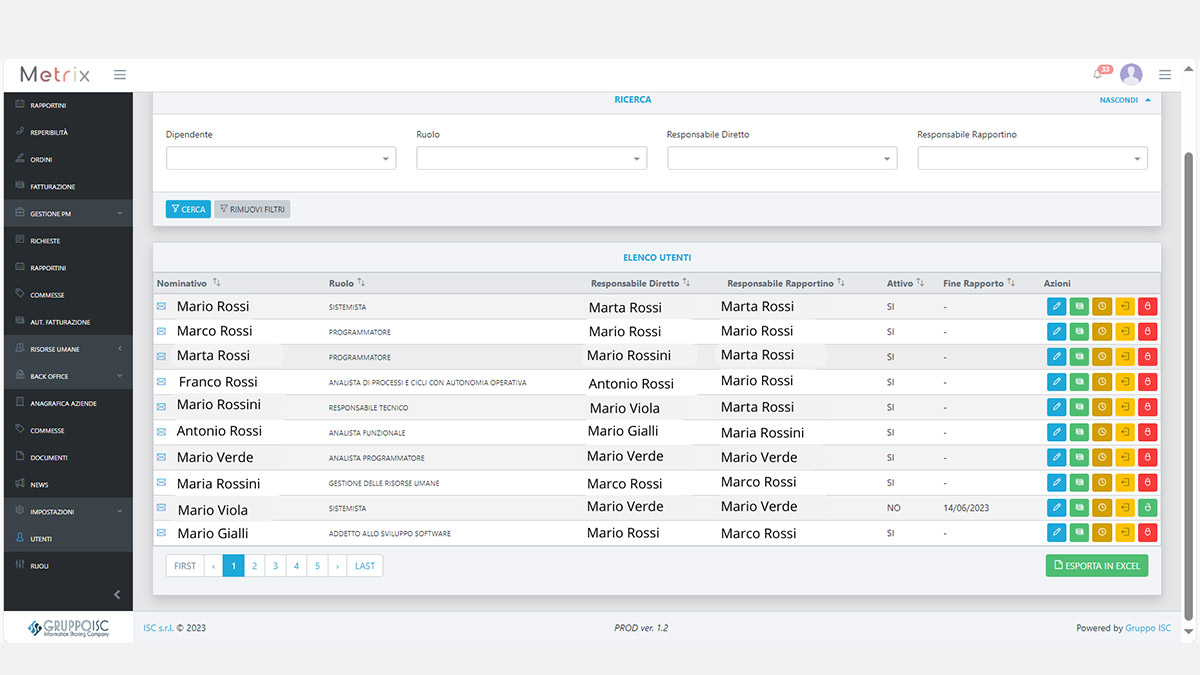The width and height of the screenshot is (1200, 675).
Task: Click the mail icon next to Antonio Rossi
Action: click(161, 431)
